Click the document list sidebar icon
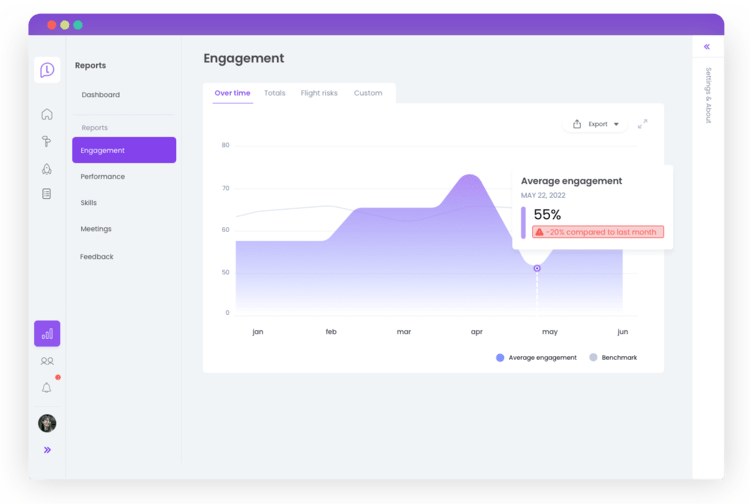750x504 pixels. click(x=47, y=194)
